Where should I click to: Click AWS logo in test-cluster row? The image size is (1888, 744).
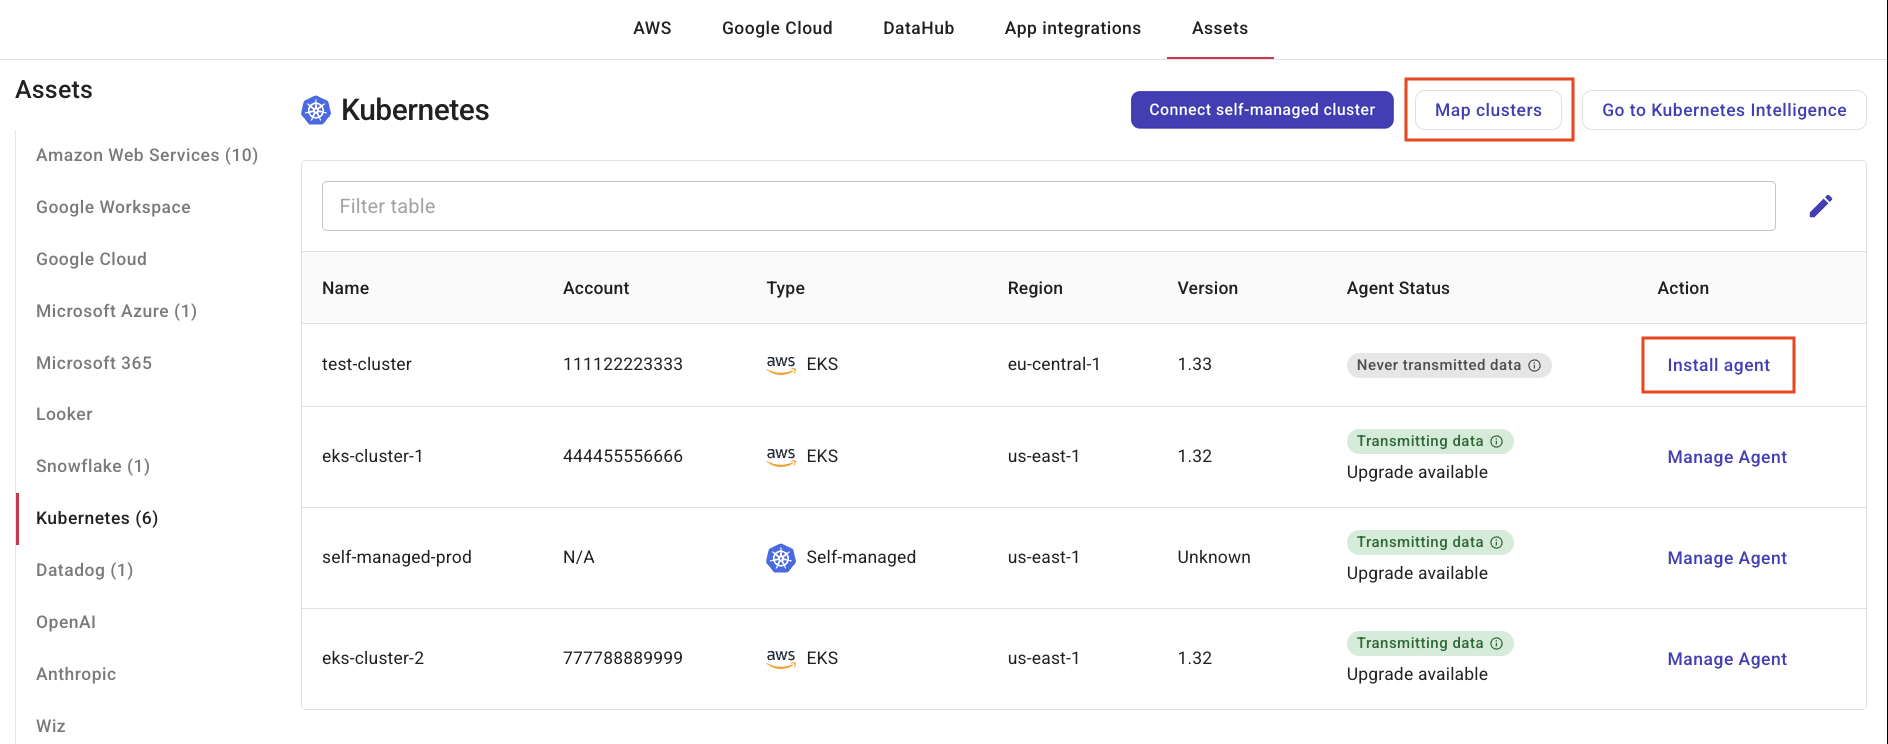tap(781, 364)
